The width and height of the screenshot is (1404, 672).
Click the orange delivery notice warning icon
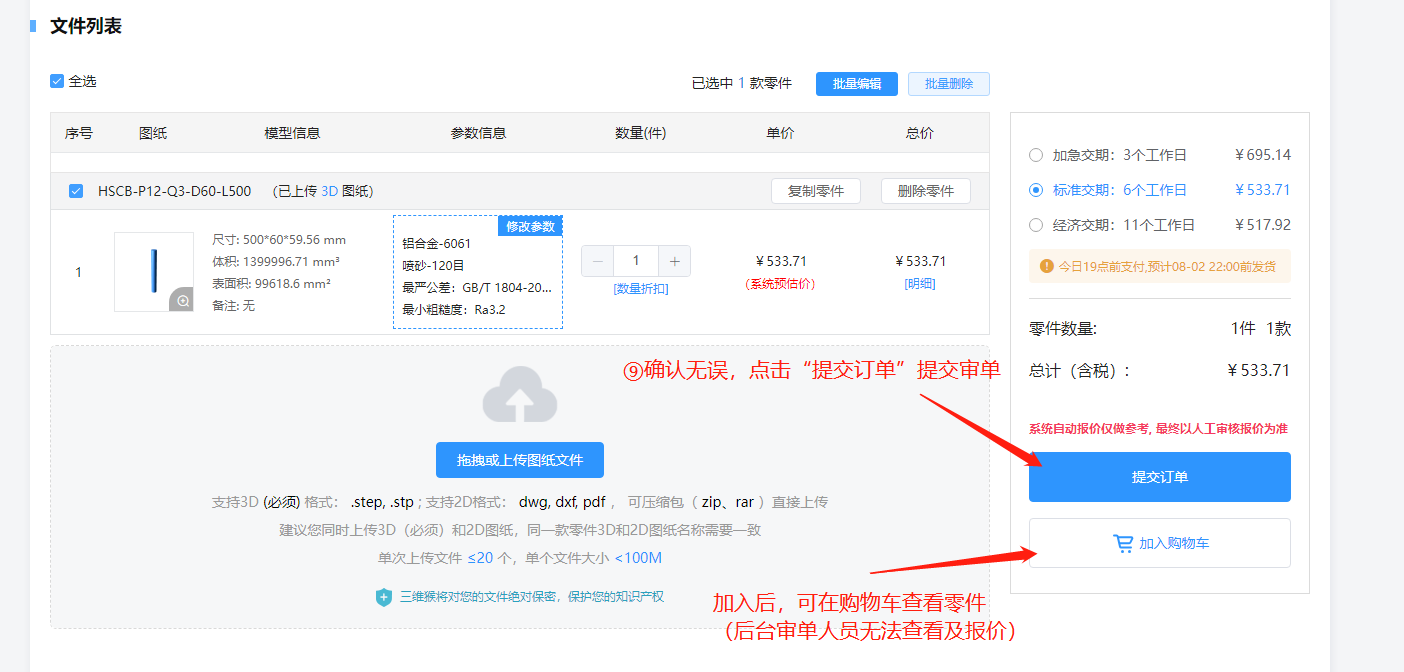[1047, 266]
